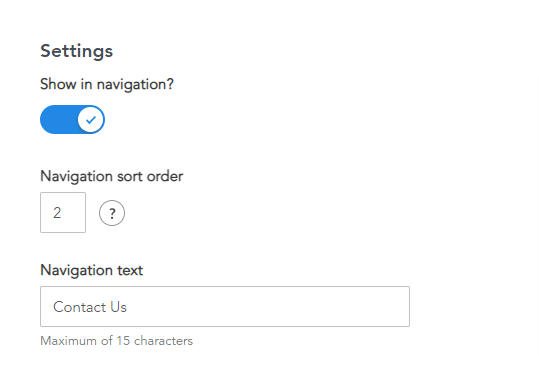Switch off the blue navigation visibility toggle

[x=73, y=120]
